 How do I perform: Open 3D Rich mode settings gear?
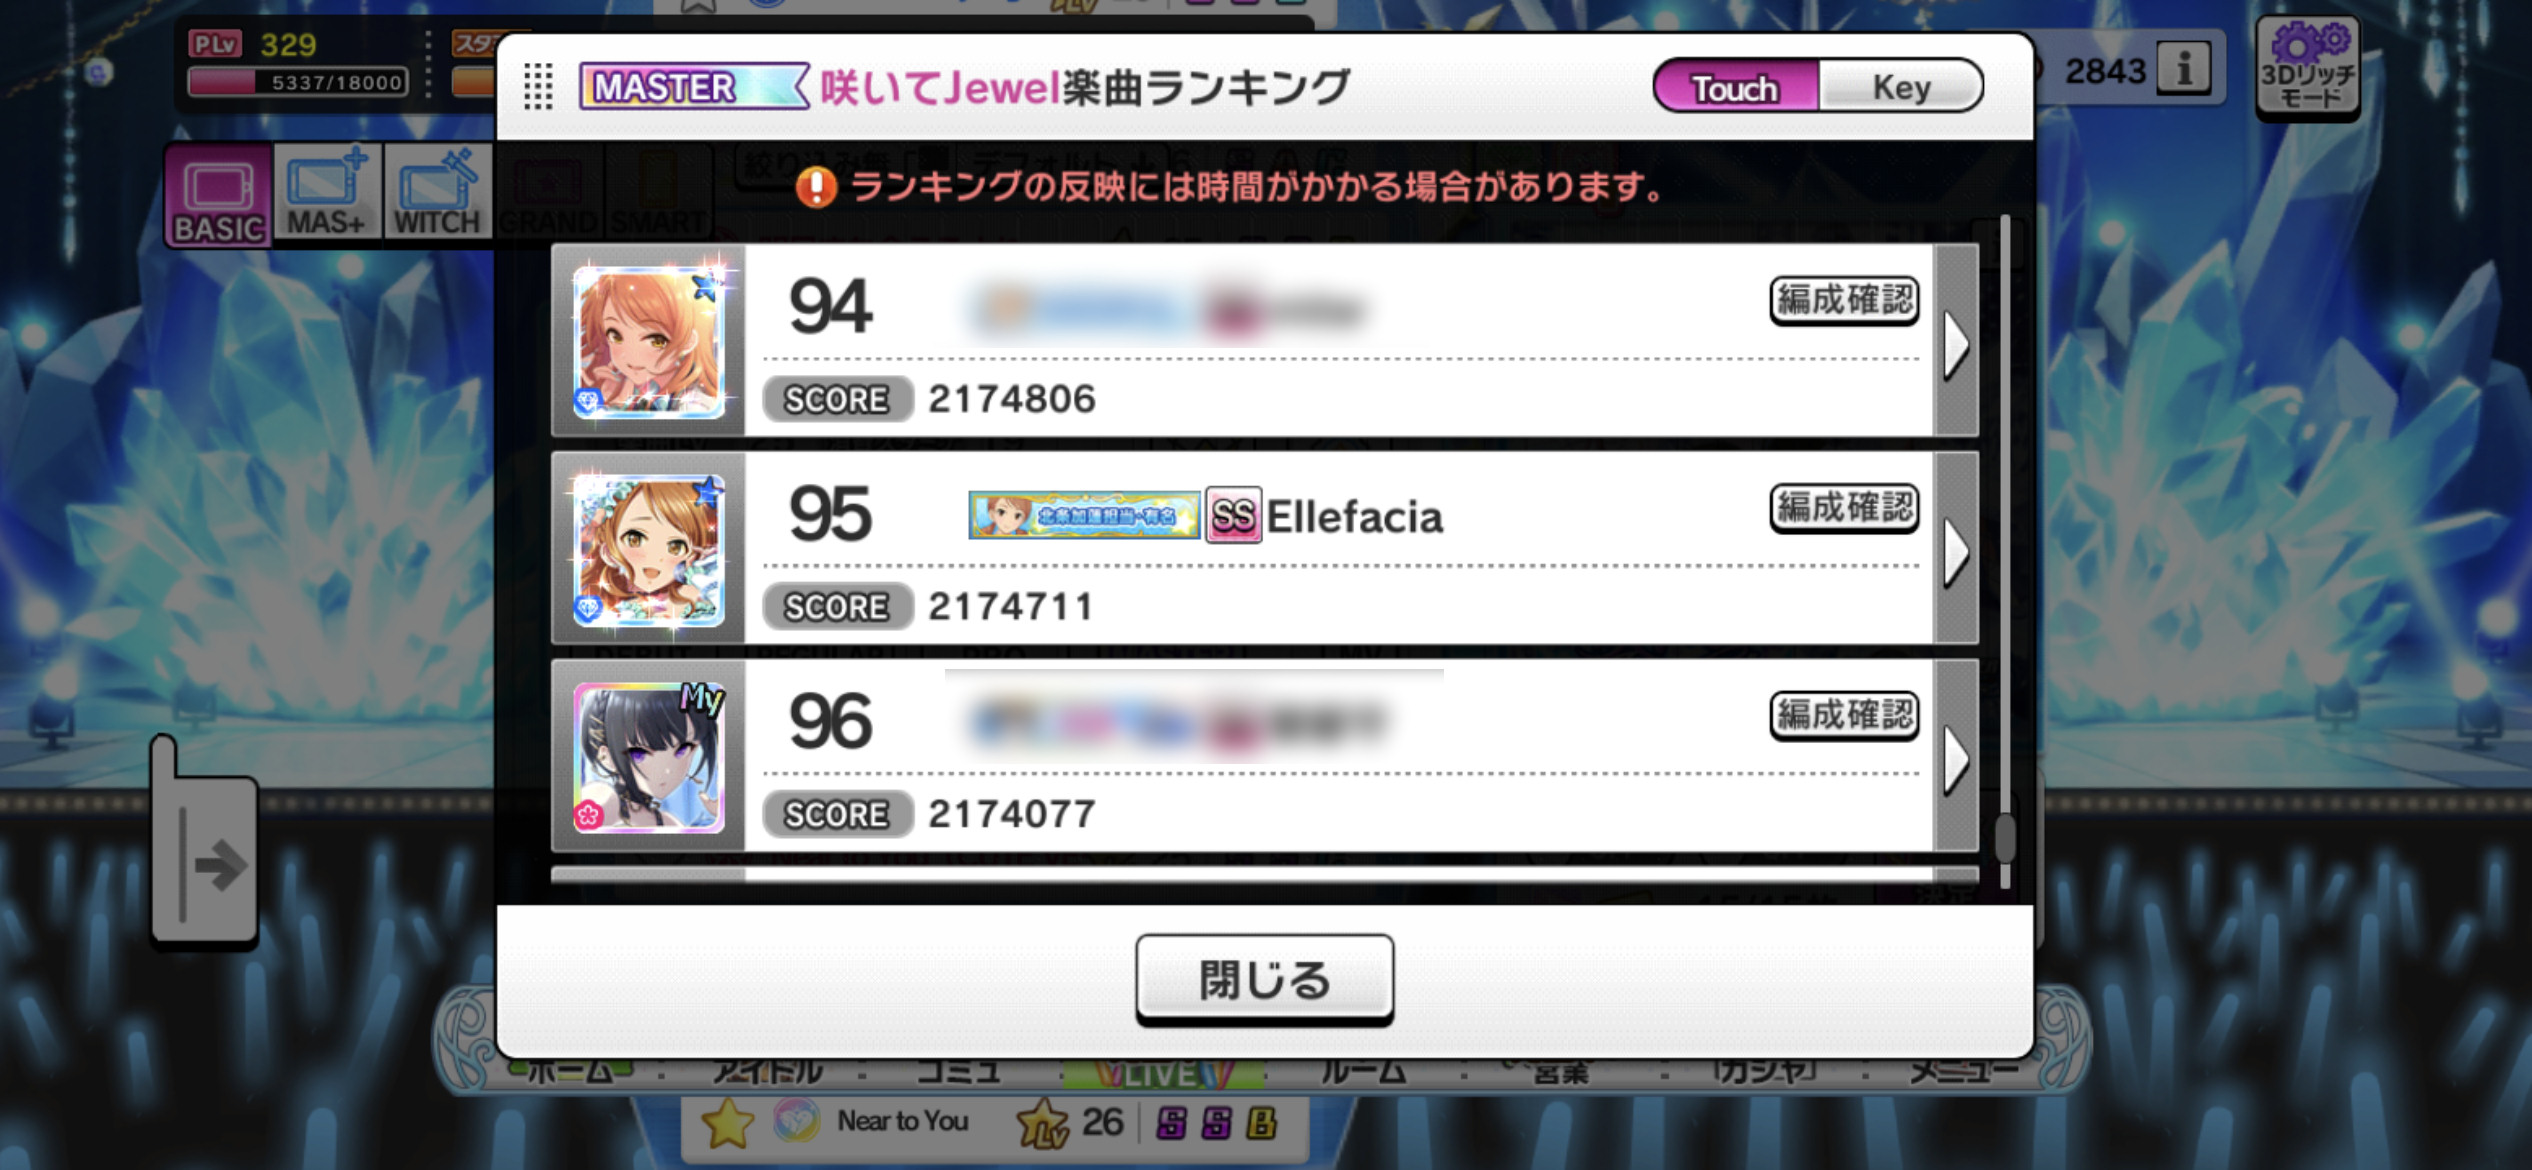click(2308, 66)
